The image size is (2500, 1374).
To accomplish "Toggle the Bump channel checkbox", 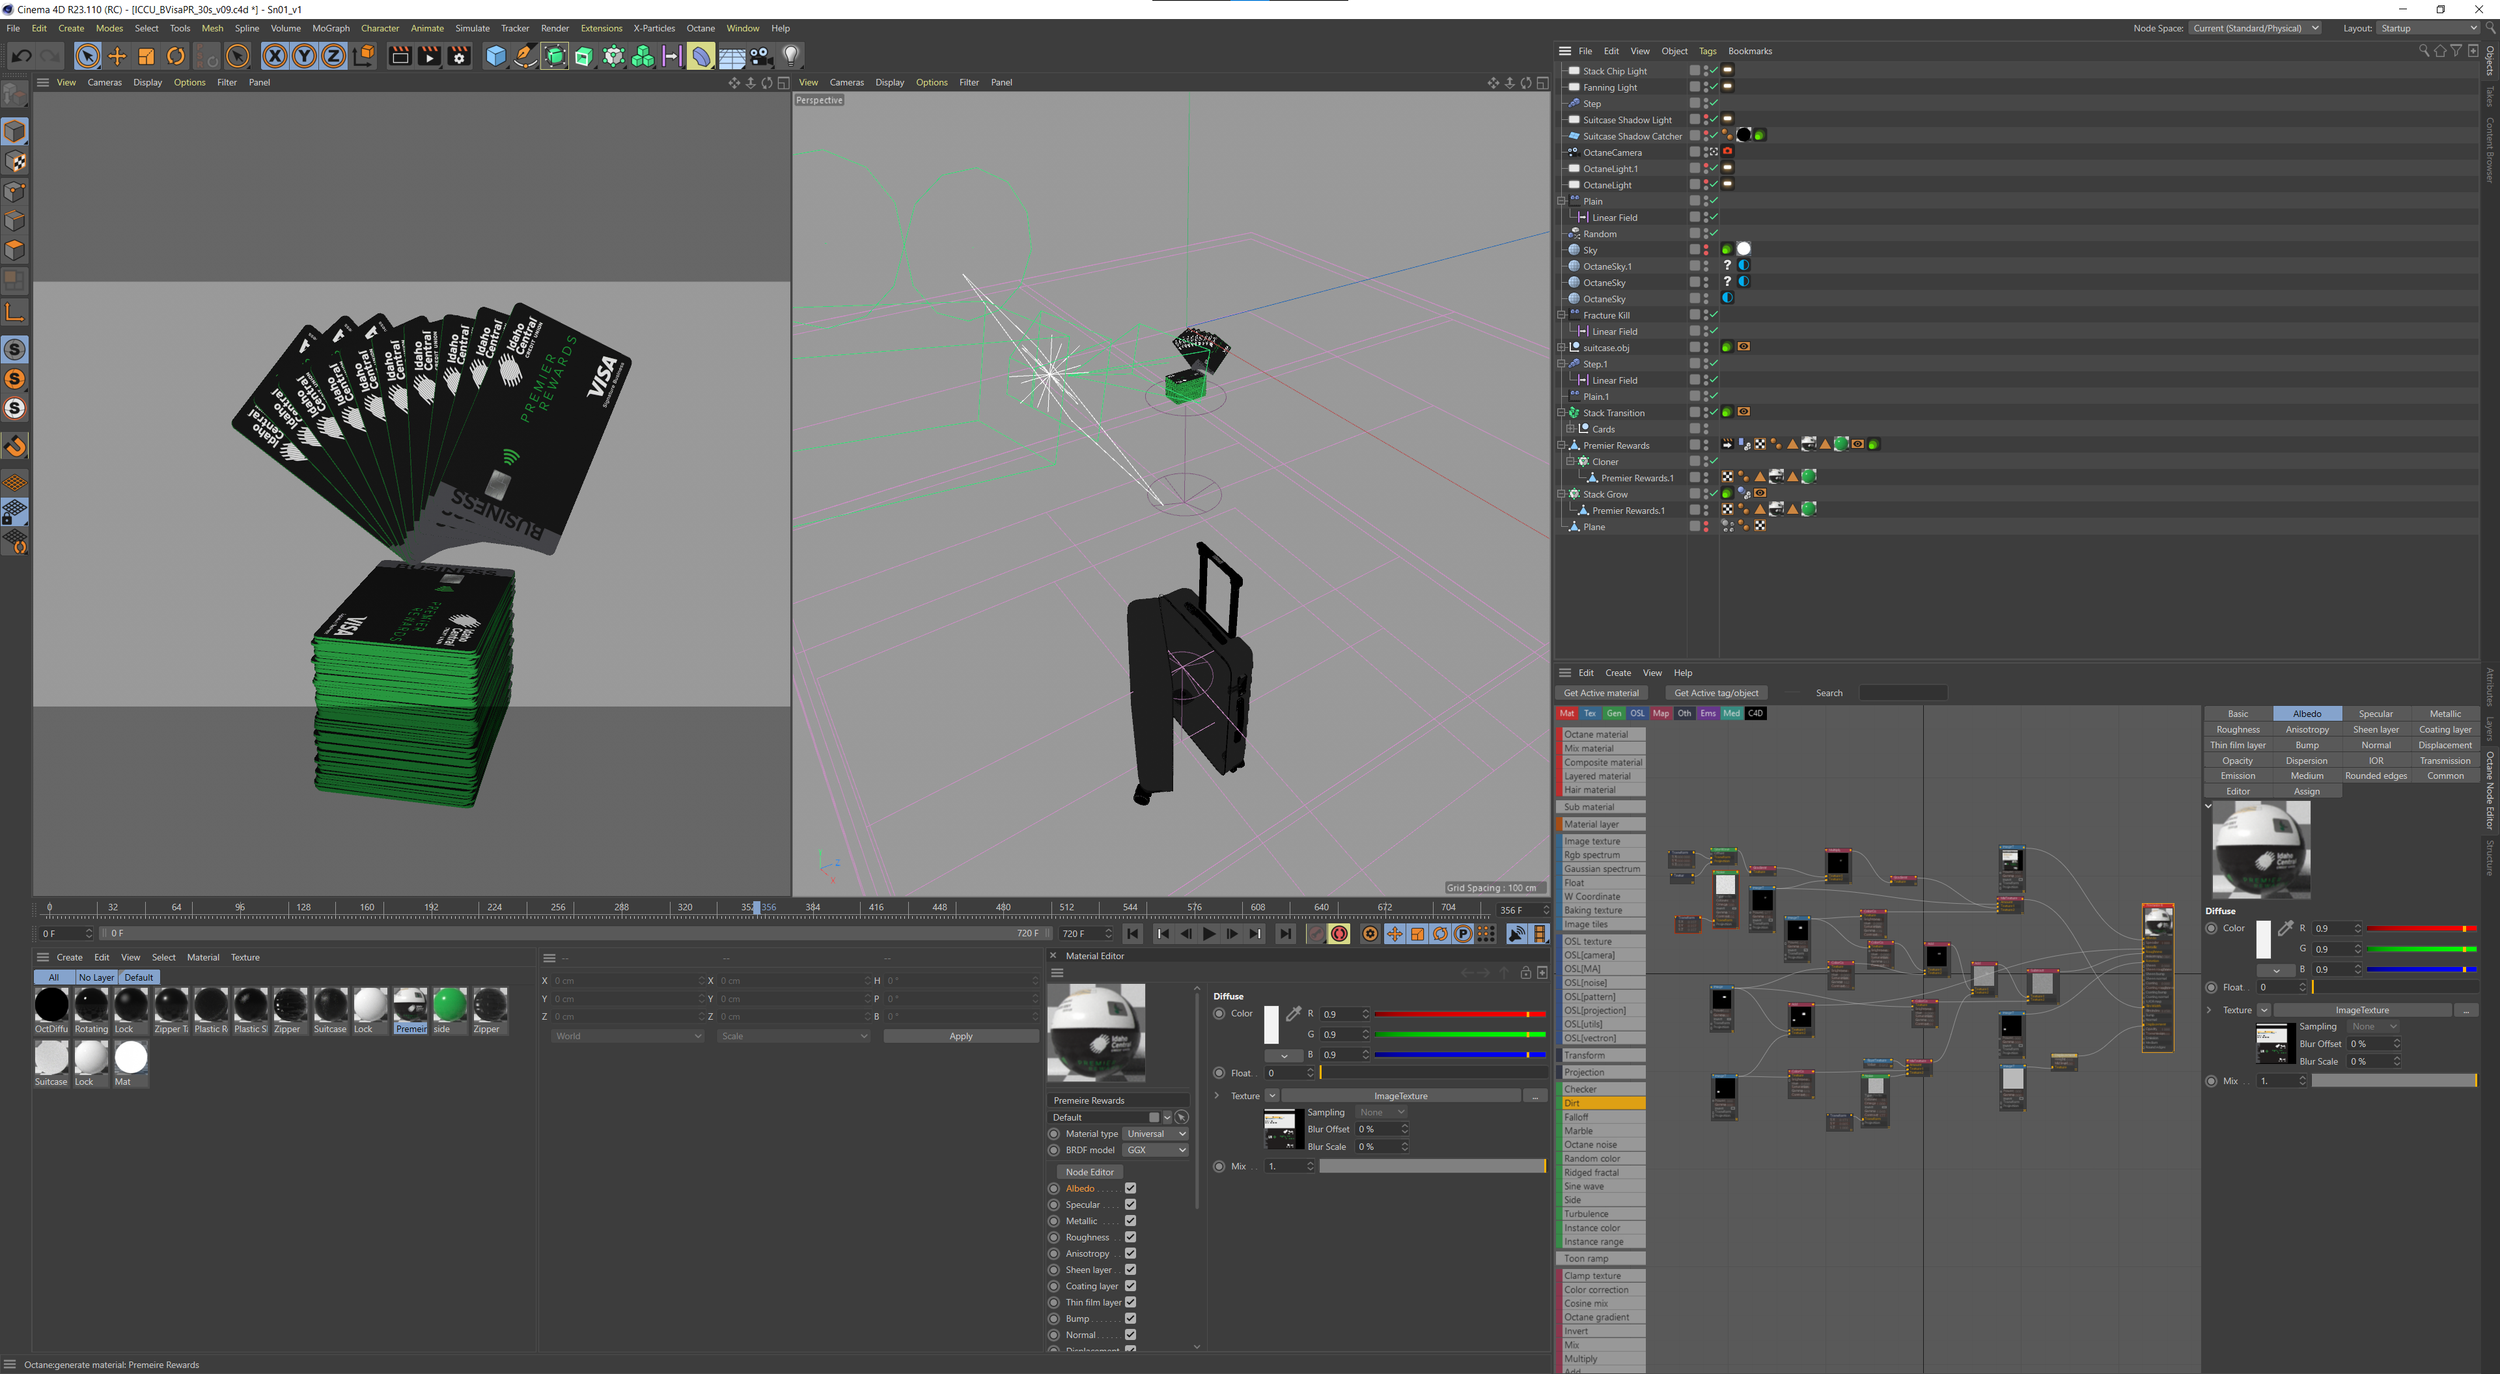I will click(x=1130, y=1318).
